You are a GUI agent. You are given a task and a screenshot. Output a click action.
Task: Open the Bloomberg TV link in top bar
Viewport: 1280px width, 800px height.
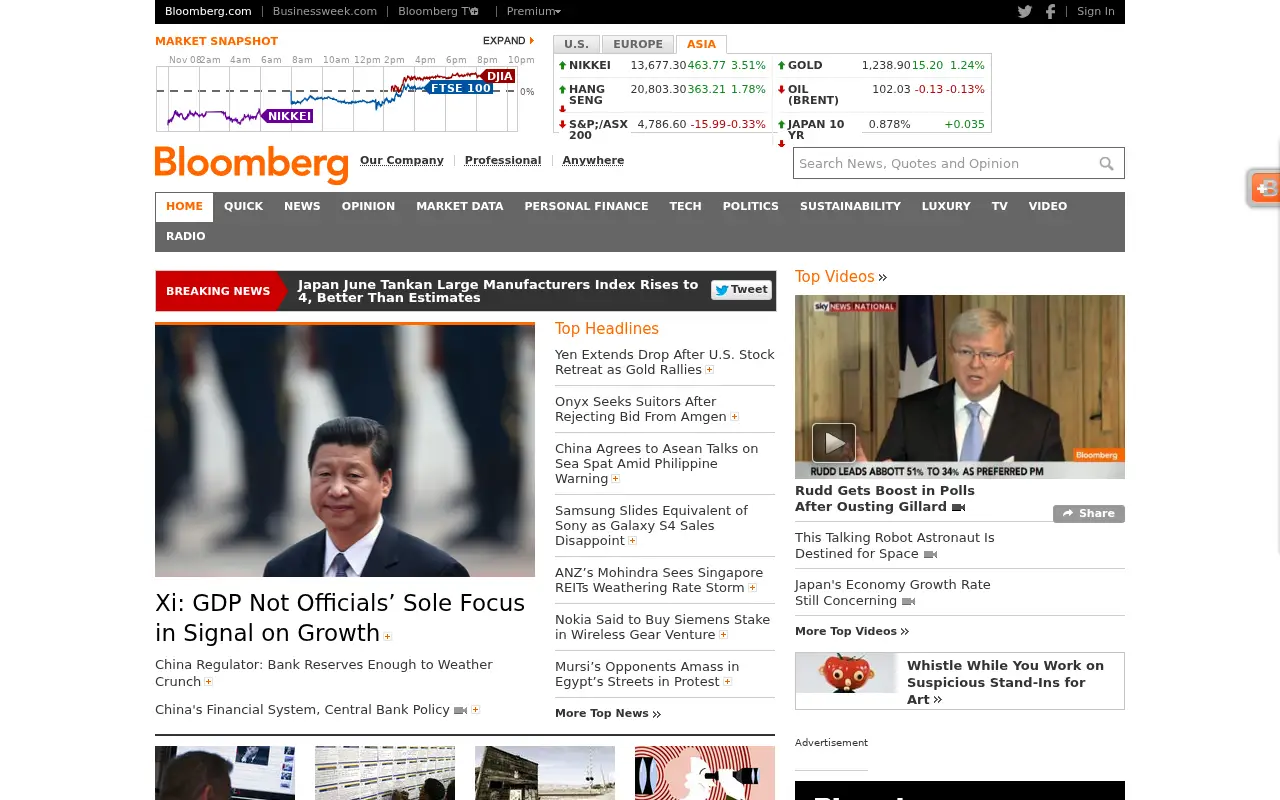click(438, 12)
